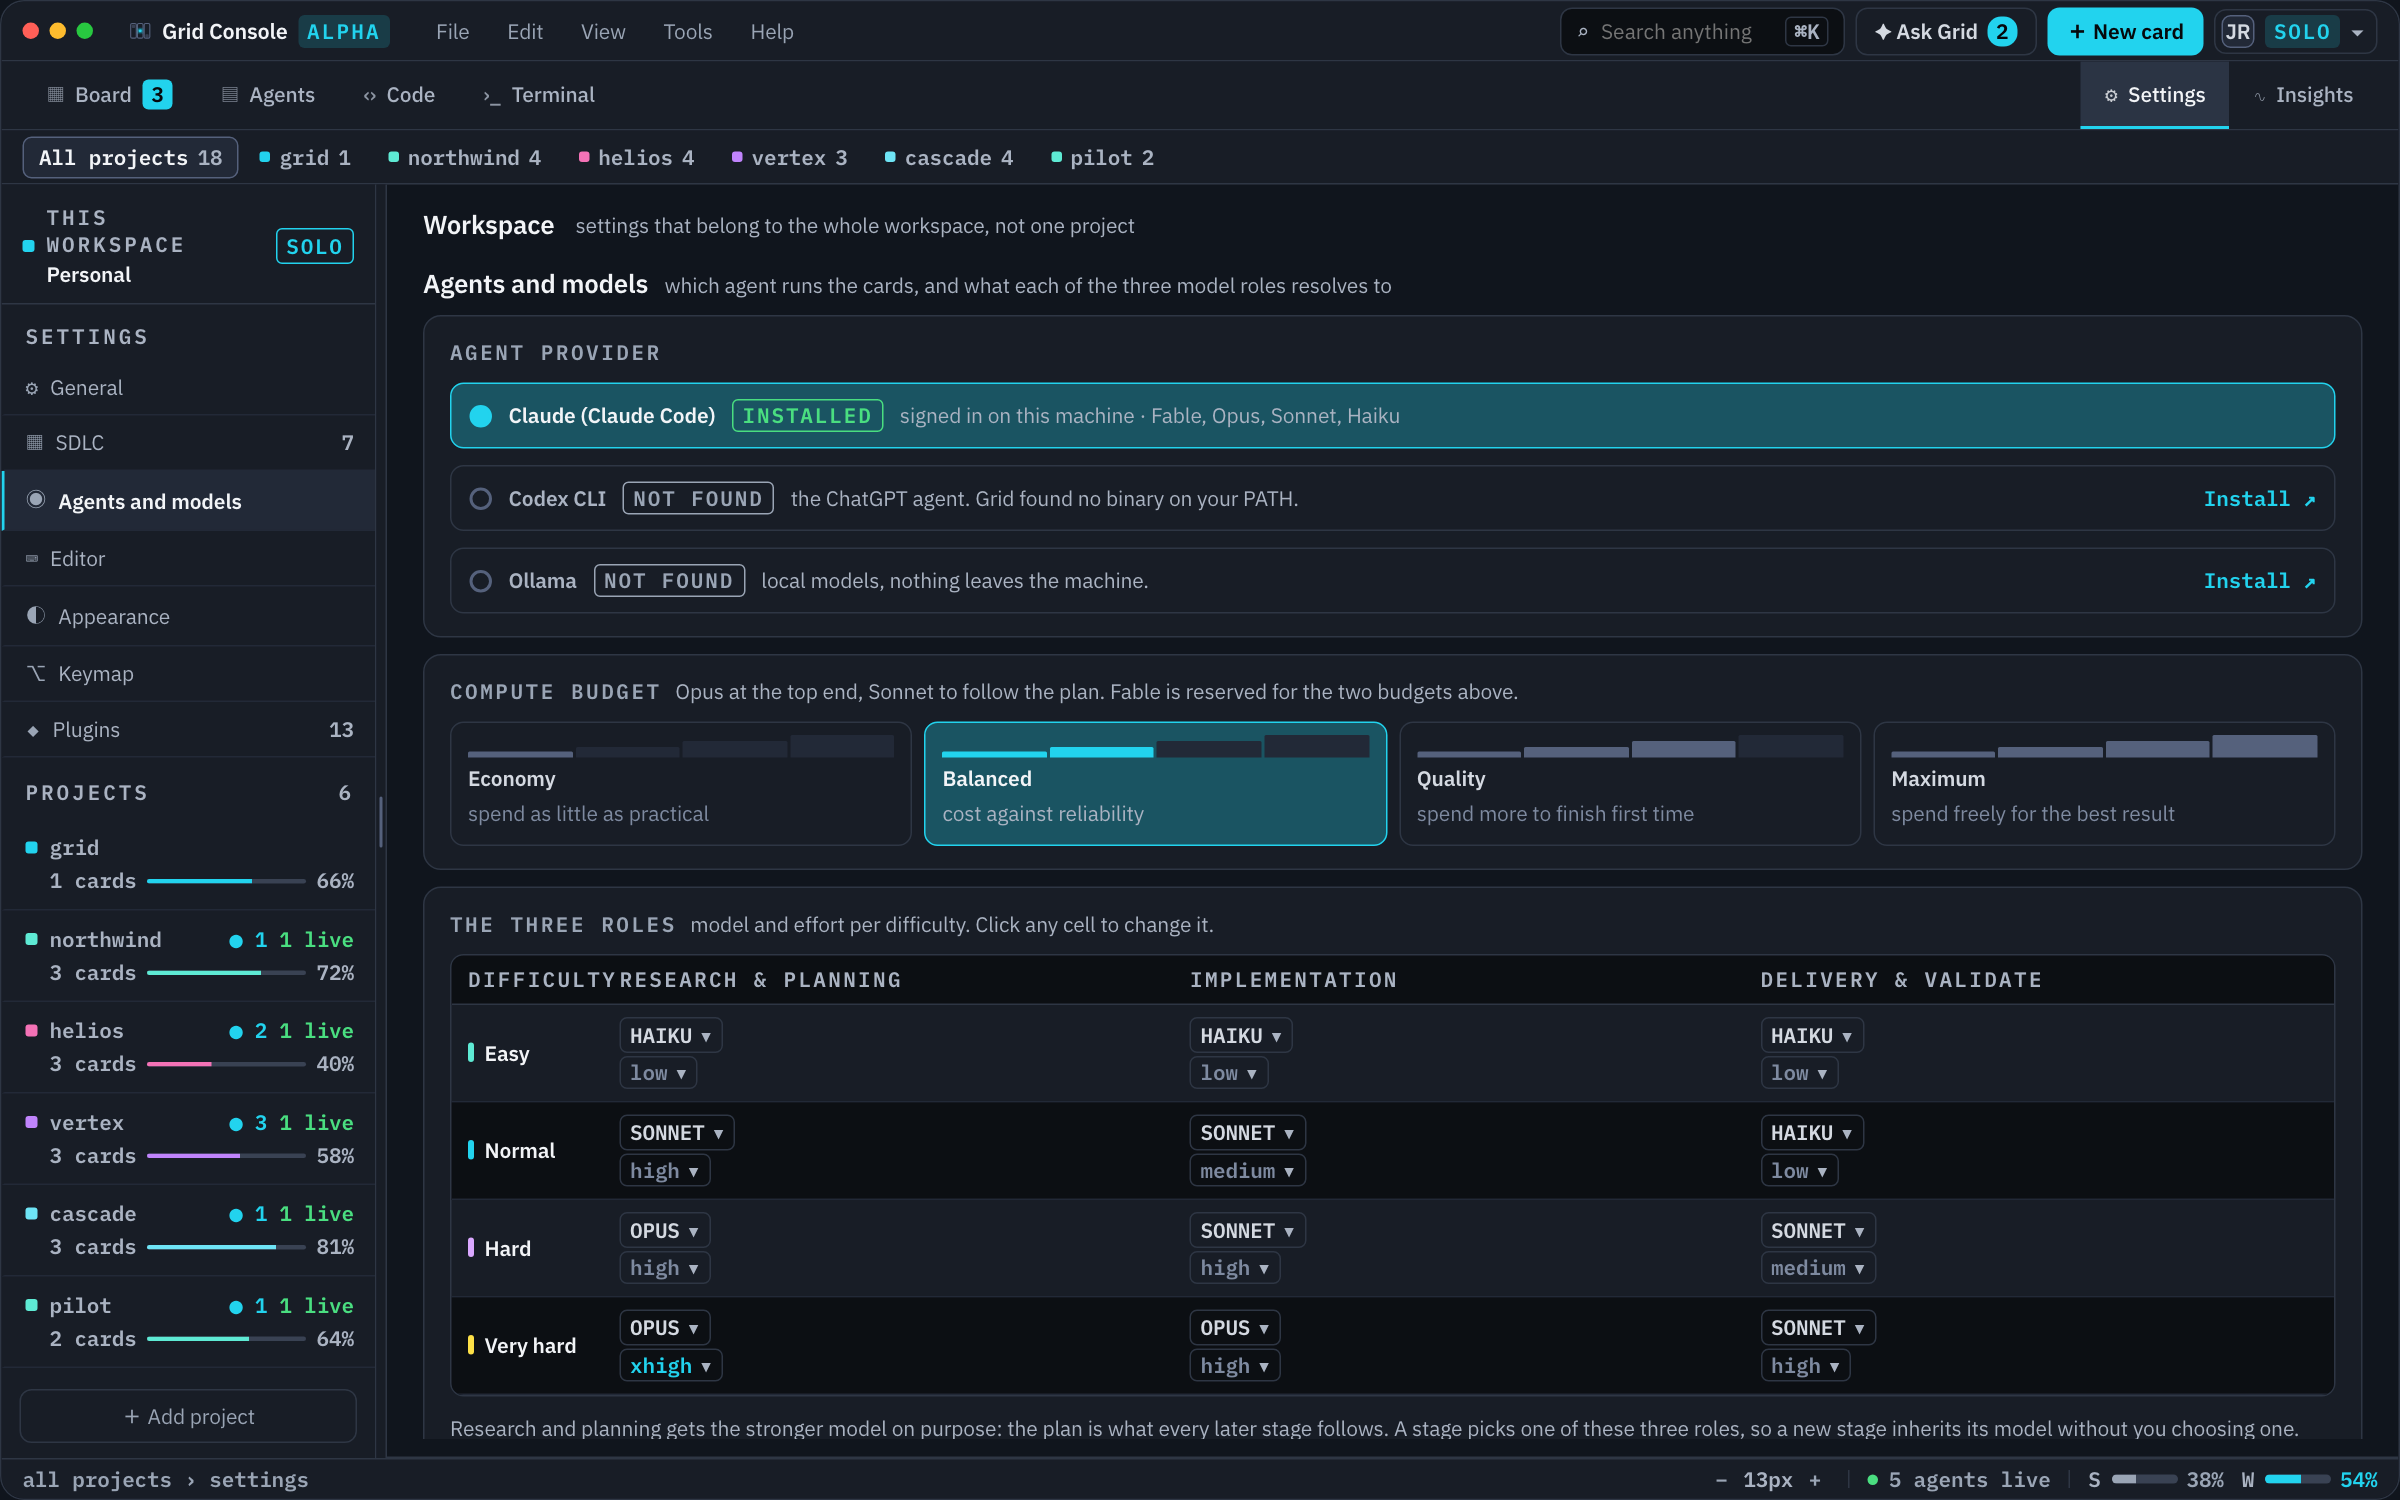Open the Hard delivery medium effort dropdown
This screenshot has width=2400, height=1500.
coord(1818,1268)
